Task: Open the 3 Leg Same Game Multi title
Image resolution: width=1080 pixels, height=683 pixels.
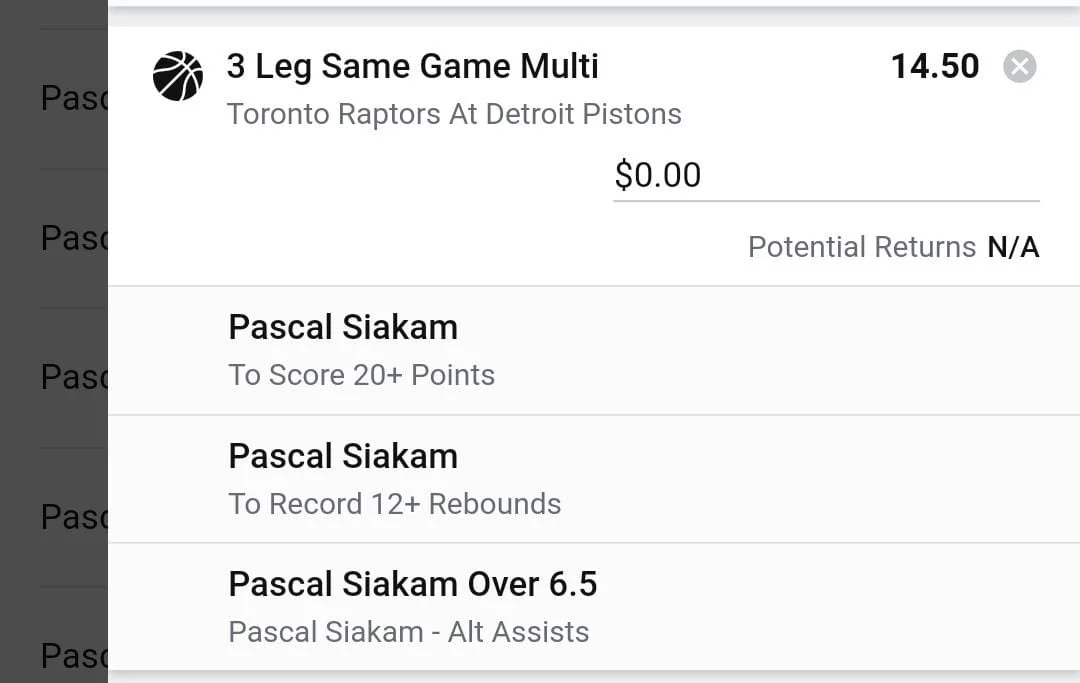Action: pos(412,67)
